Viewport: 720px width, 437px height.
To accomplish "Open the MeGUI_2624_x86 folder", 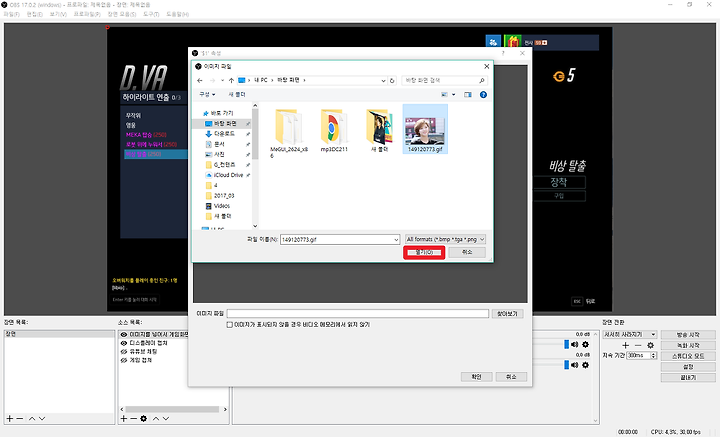I will (288, 133).
